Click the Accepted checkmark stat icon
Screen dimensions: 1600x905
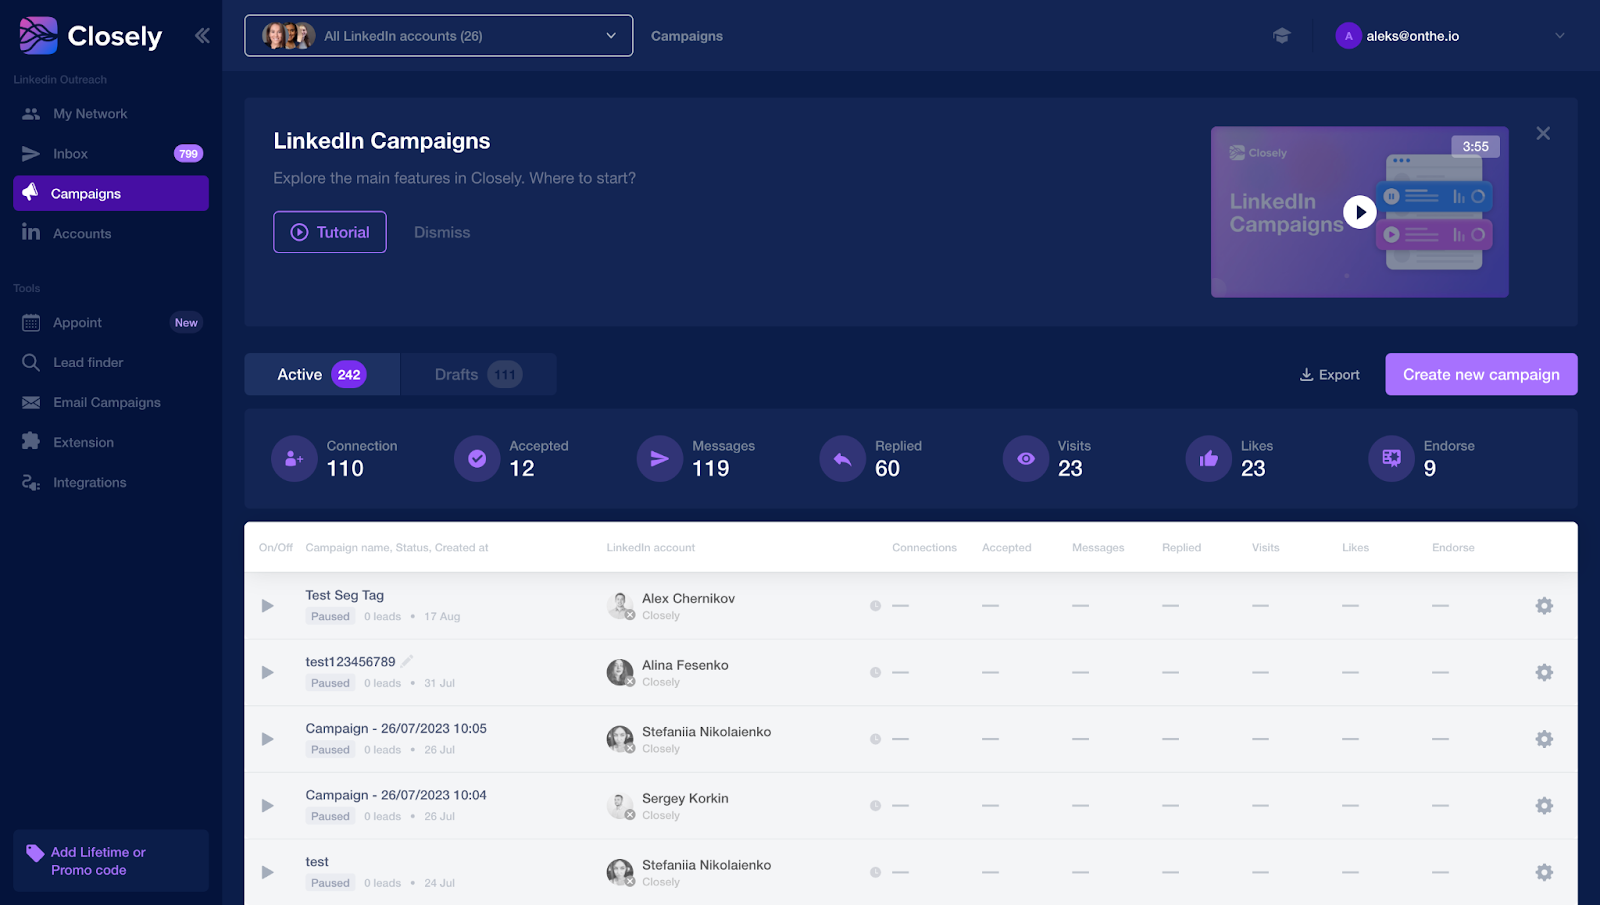click(477, 459)
